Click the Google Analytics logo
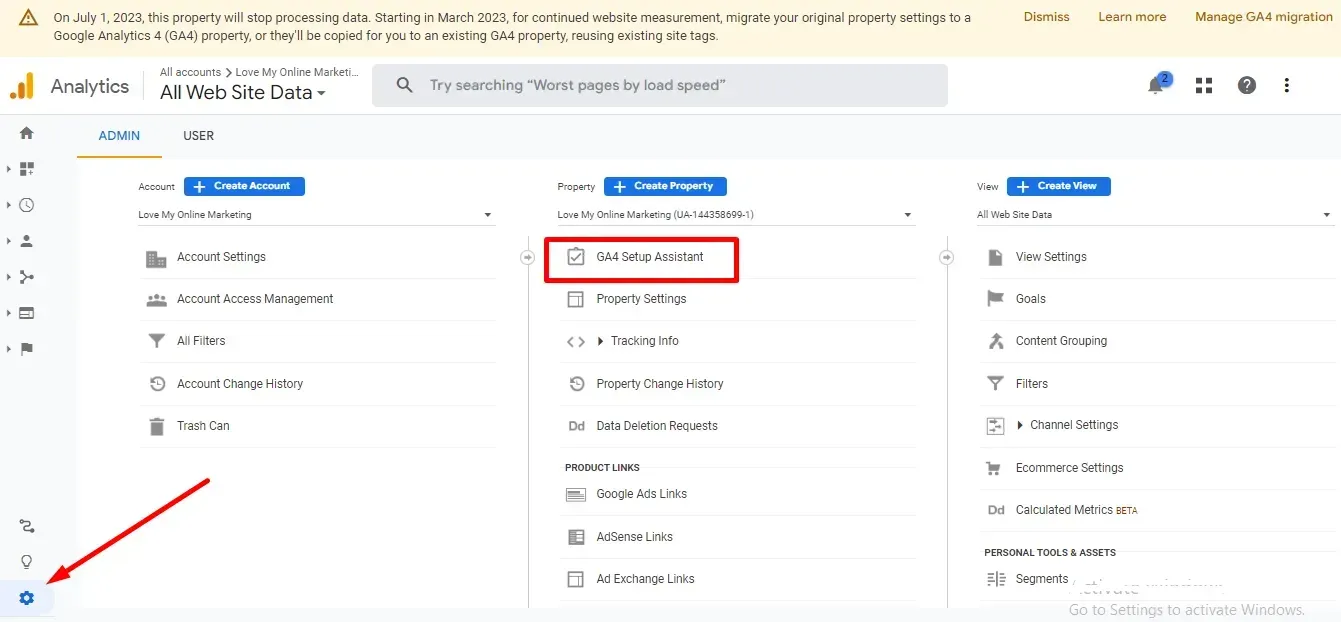This screenshot has width=1341, height=622. tap(22, 86)
